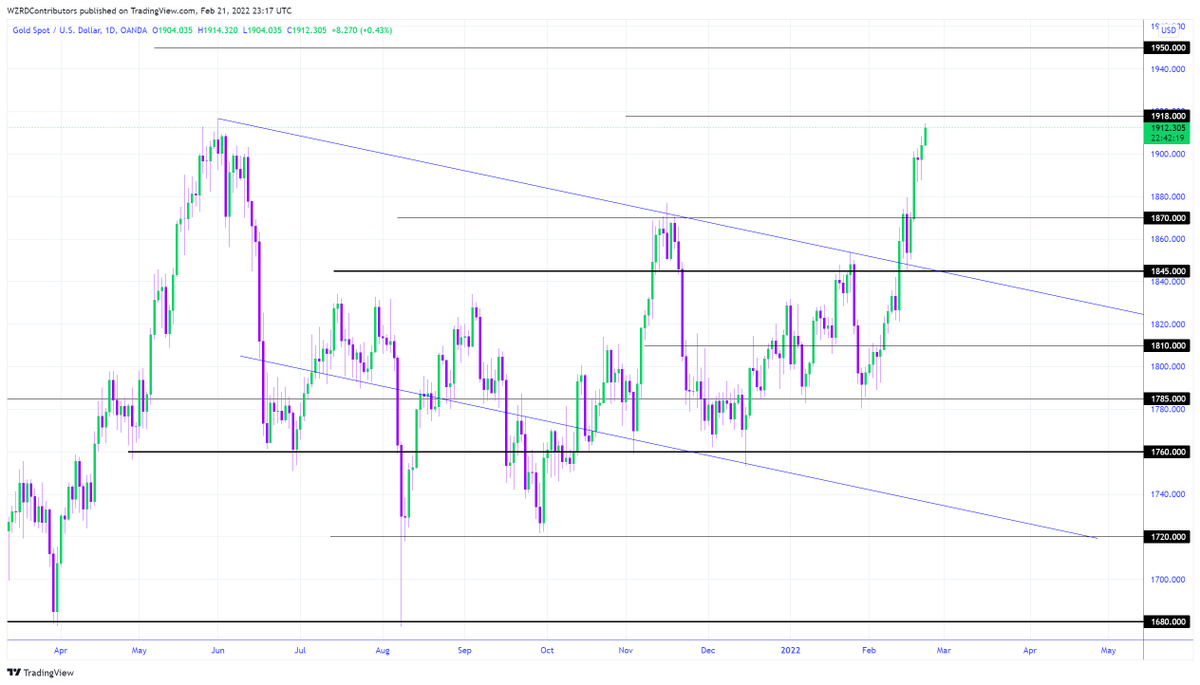Click the Feb month label on time axis

[x=868, y=650]
